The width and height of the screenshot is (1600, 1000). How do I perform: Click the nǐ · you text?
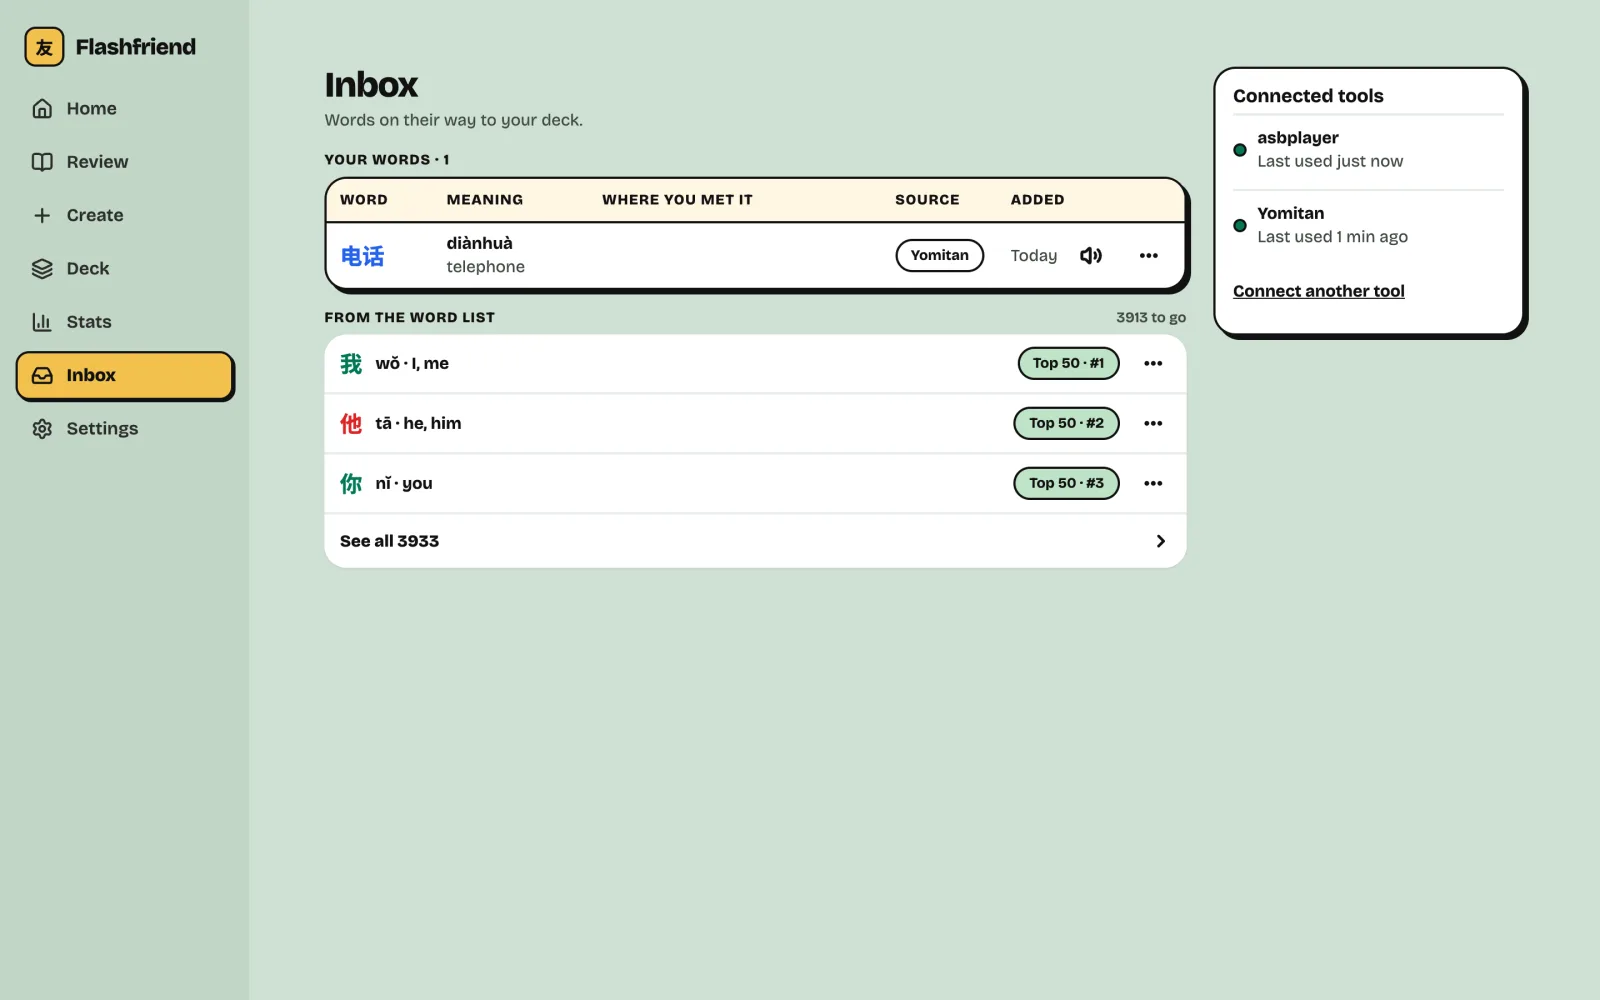[404, 483]
